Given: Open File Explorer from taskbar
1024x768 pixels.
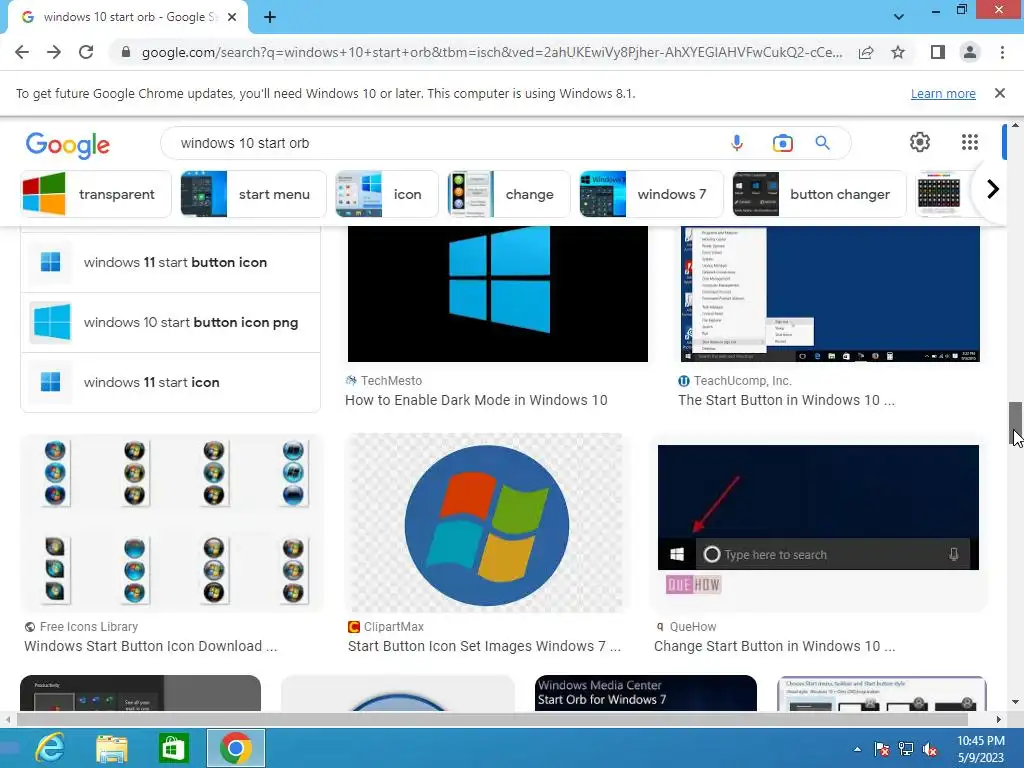Looking at the screenshot, I should click(x=112, y=748).
